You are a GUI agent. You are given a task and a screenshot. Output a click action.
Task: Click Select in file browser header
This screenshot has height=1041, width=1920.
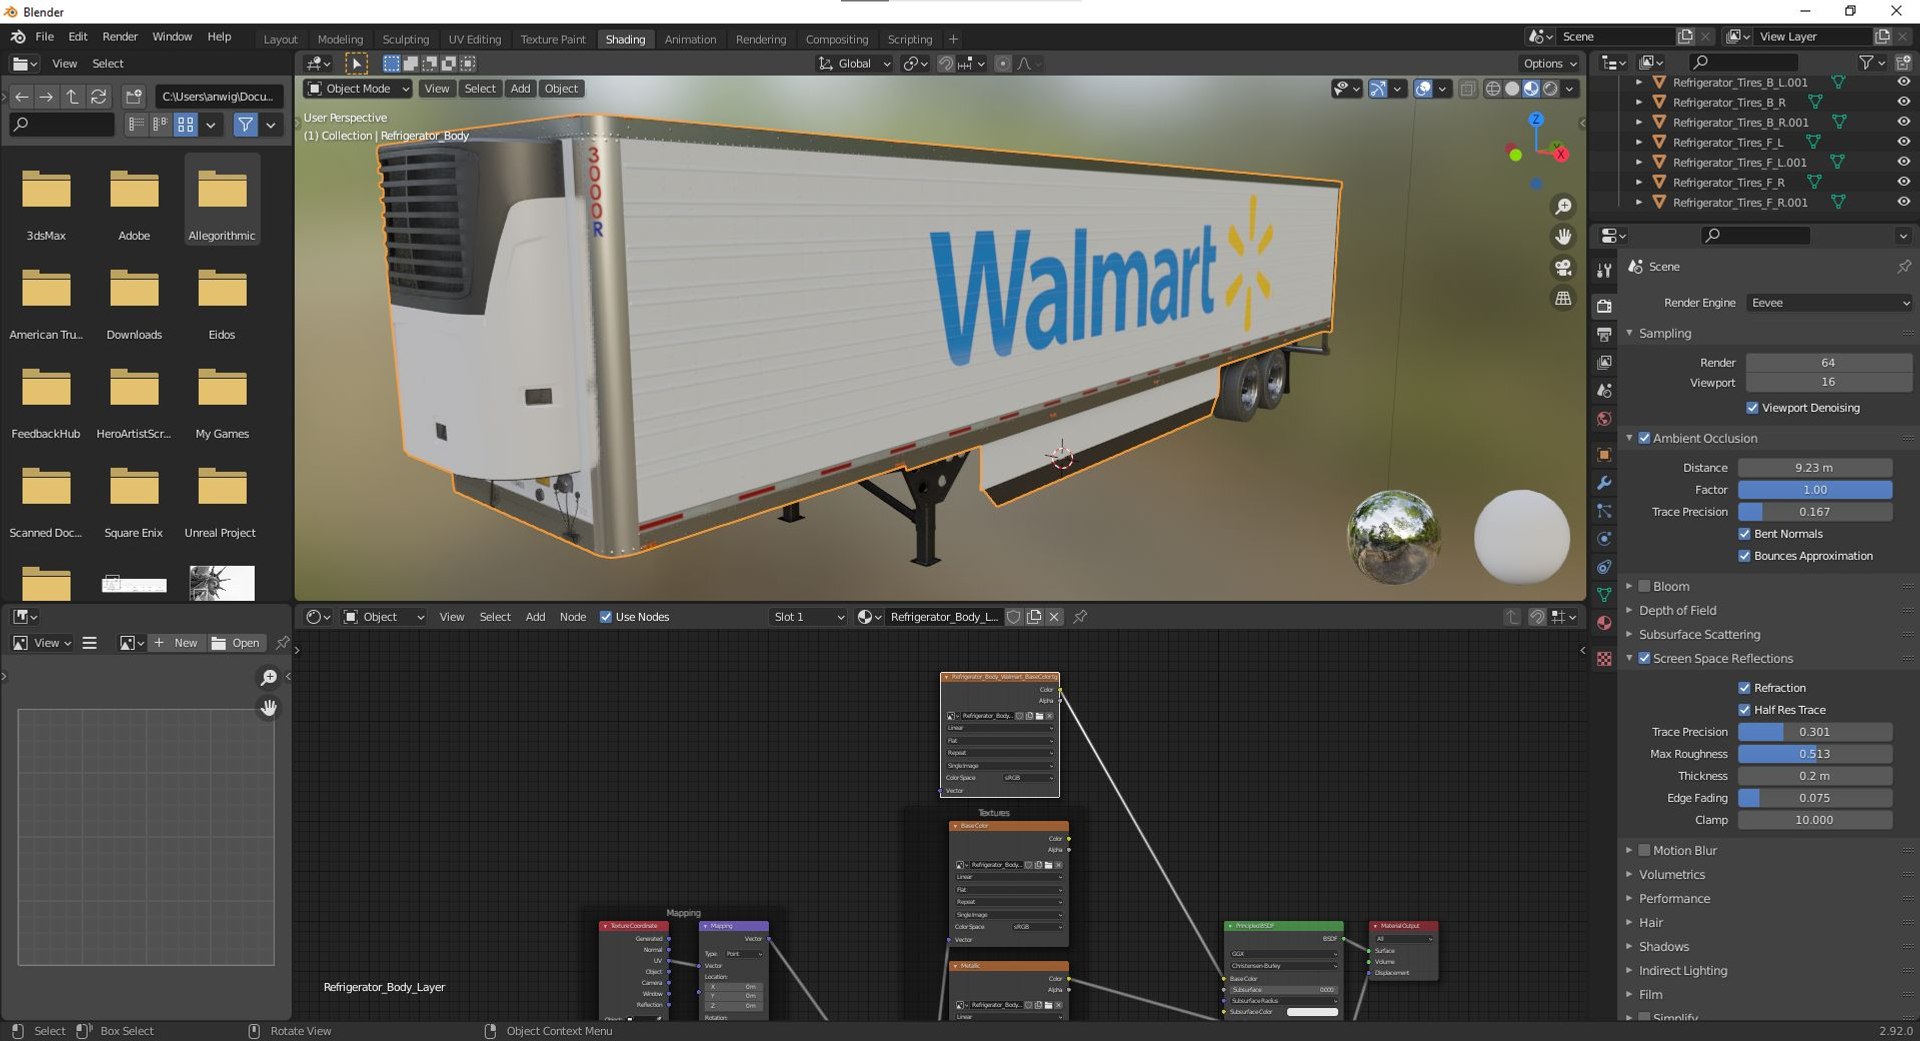pyautogui.click(x=108, y=64)
